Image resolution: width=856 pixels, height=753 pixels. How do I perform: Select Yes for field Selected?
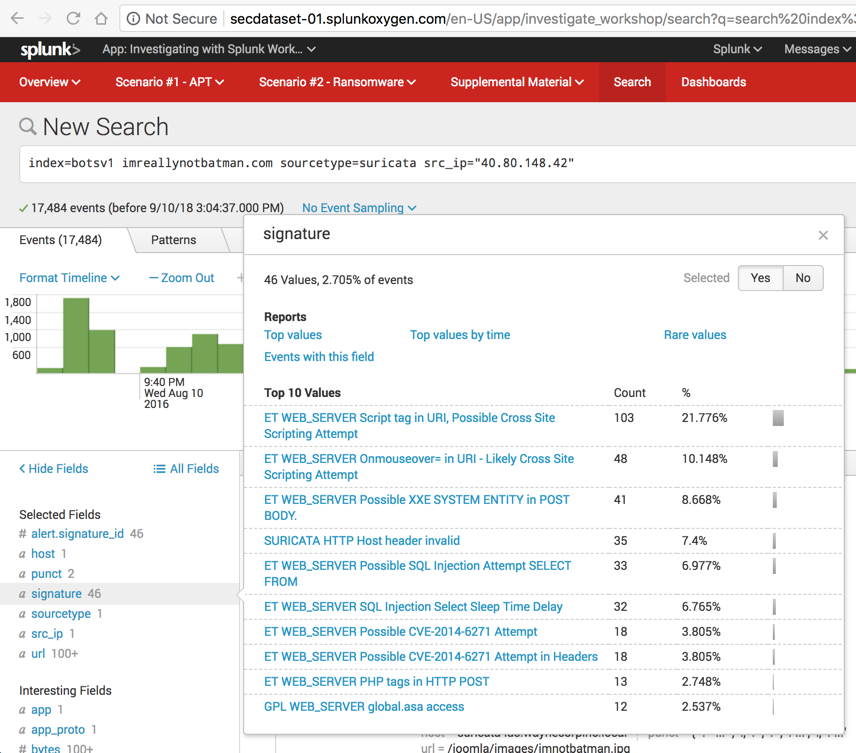coord(760,278)
